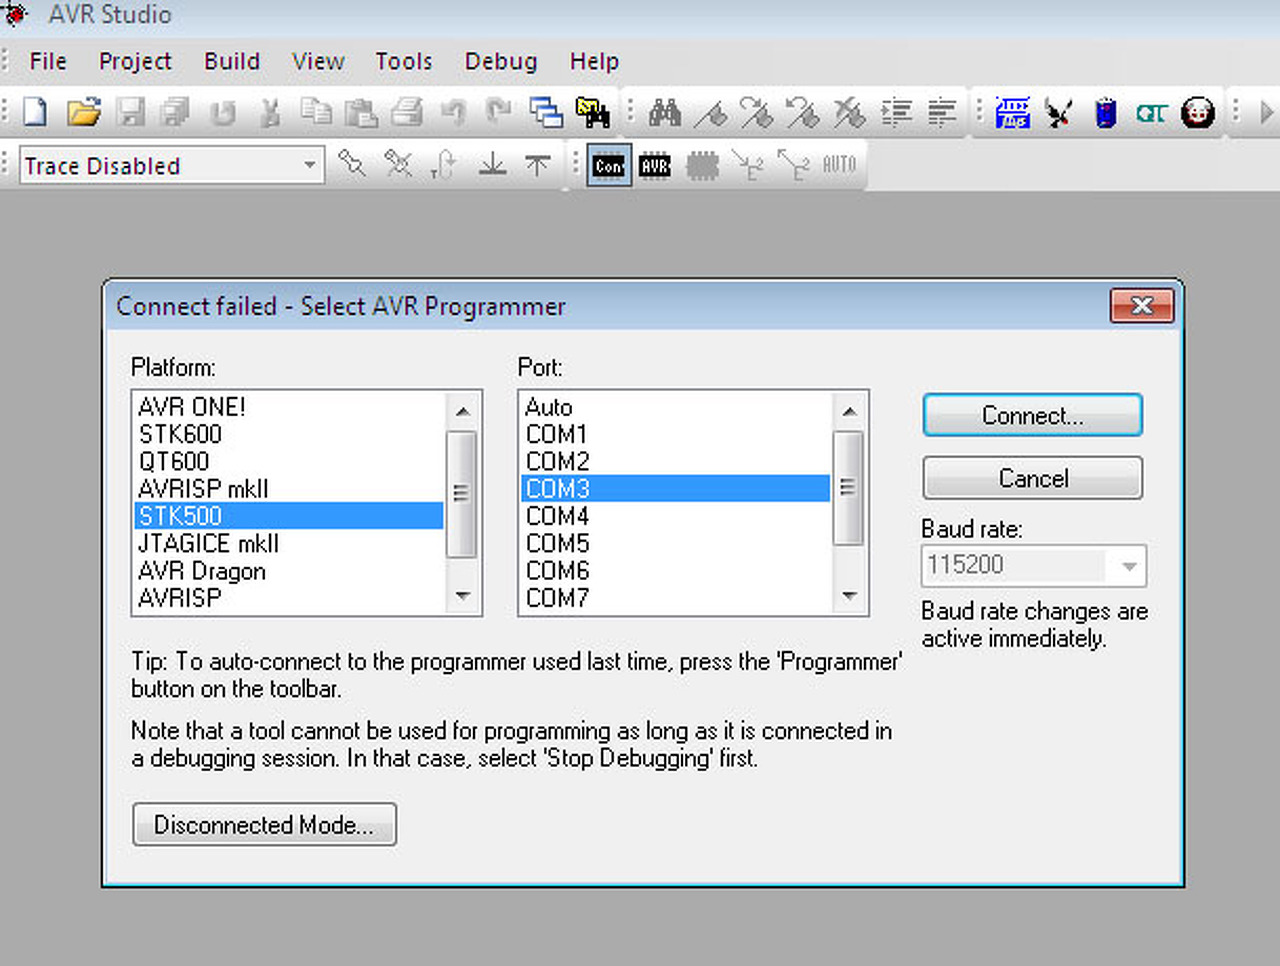Click the Clear Bookmarks icon

(x=849, y=111)
